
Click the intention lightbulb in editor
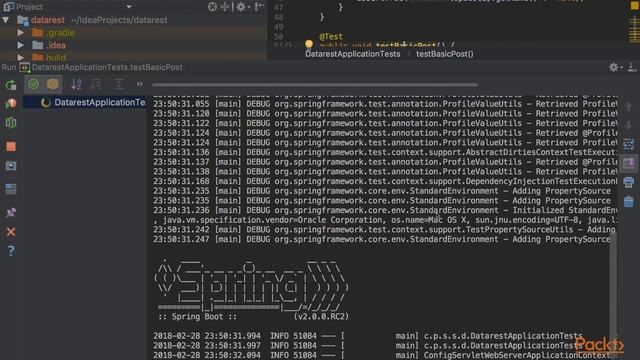(309, 44)
